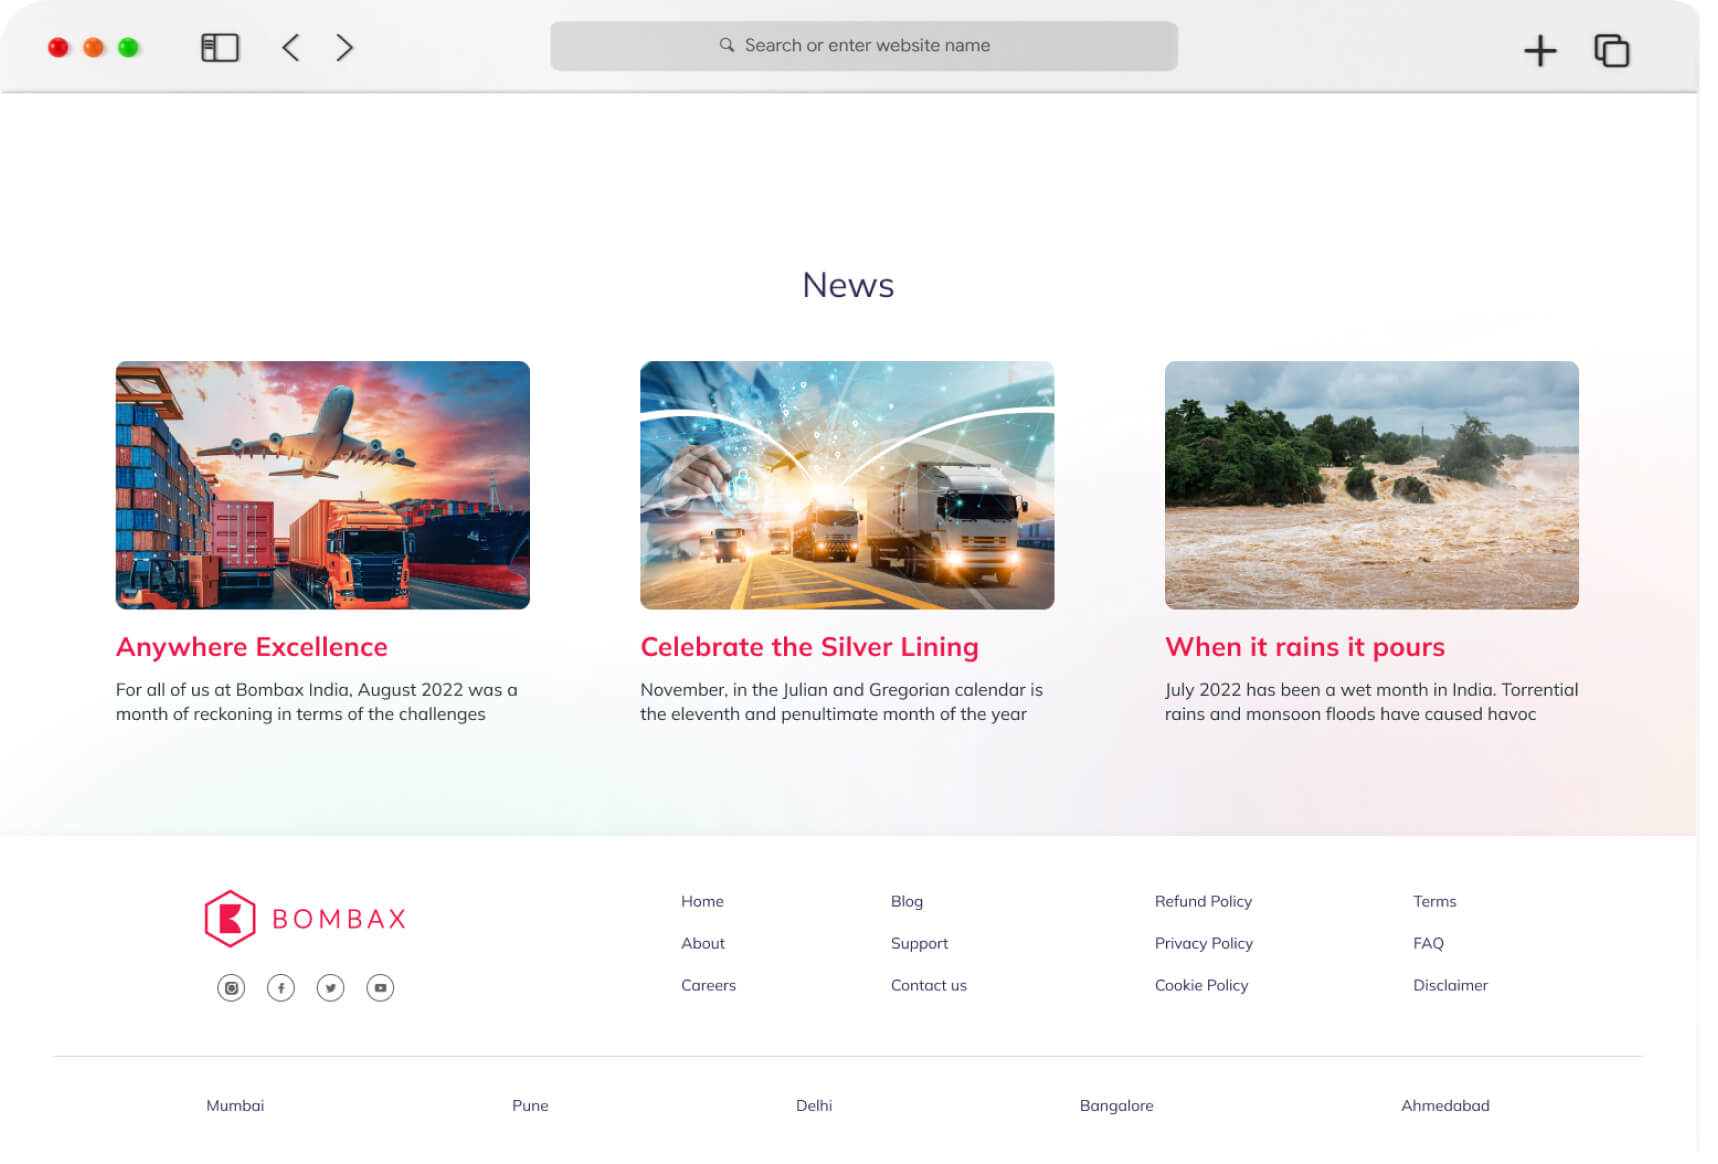The height and width of the screenshot is (1164, 1718).
Task: Open a new browser tab with plus icon
Action: [x=1539, y=48]
